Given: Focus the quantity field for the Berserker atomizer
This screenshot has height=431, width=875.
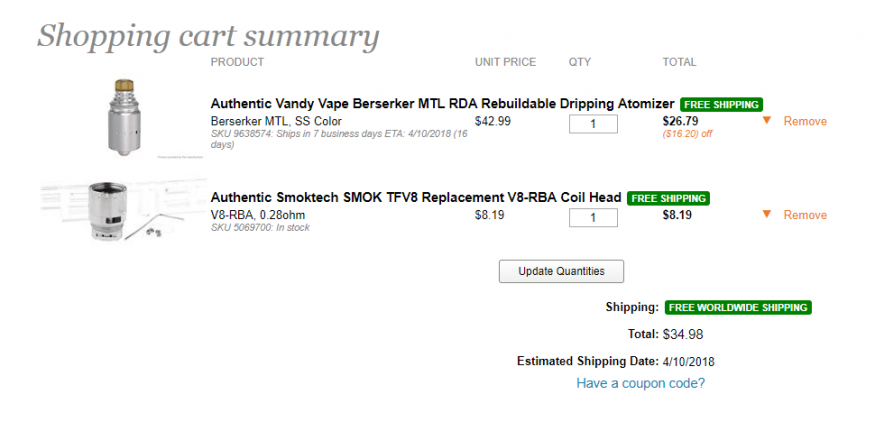Looking at the screenshot, I should [x=593, y=124].
